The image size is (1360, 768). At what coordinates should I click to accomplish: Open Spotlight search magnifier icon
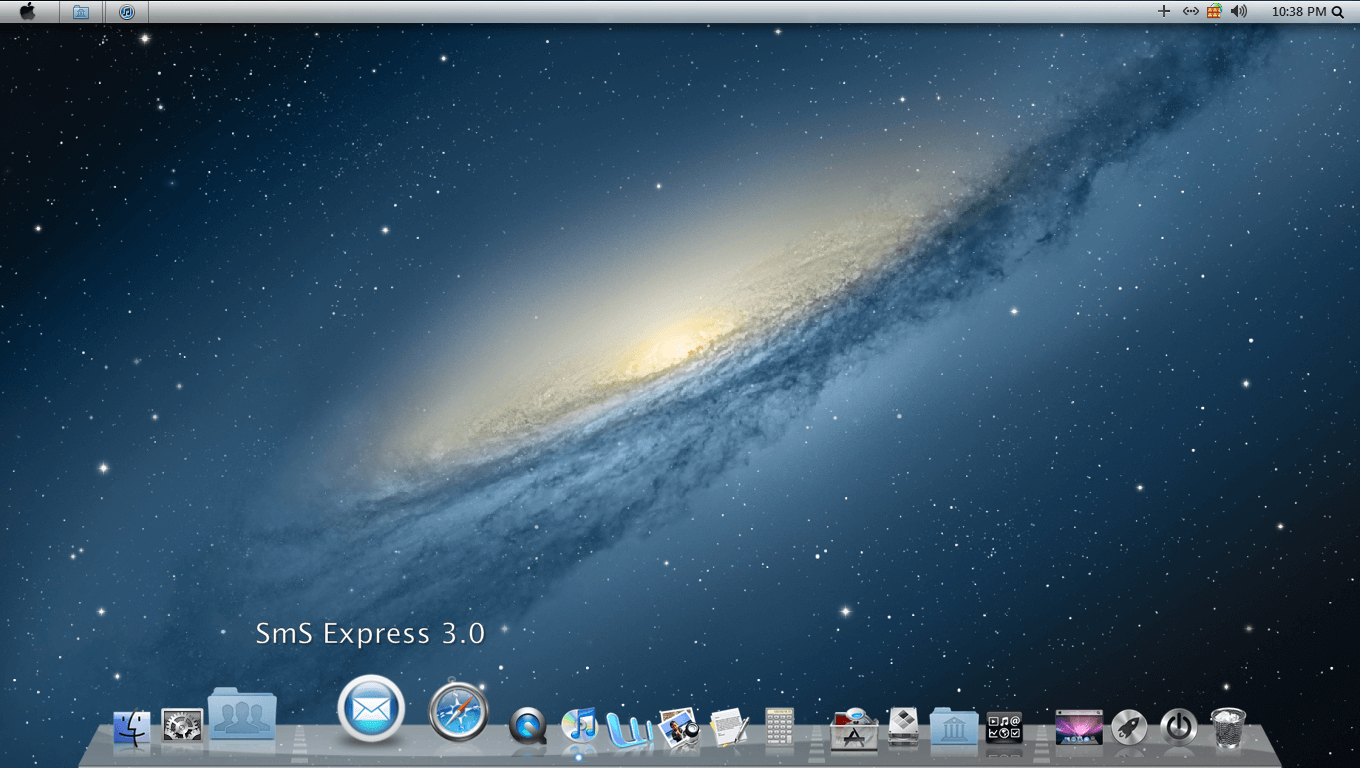click(x=1338, y=12)
